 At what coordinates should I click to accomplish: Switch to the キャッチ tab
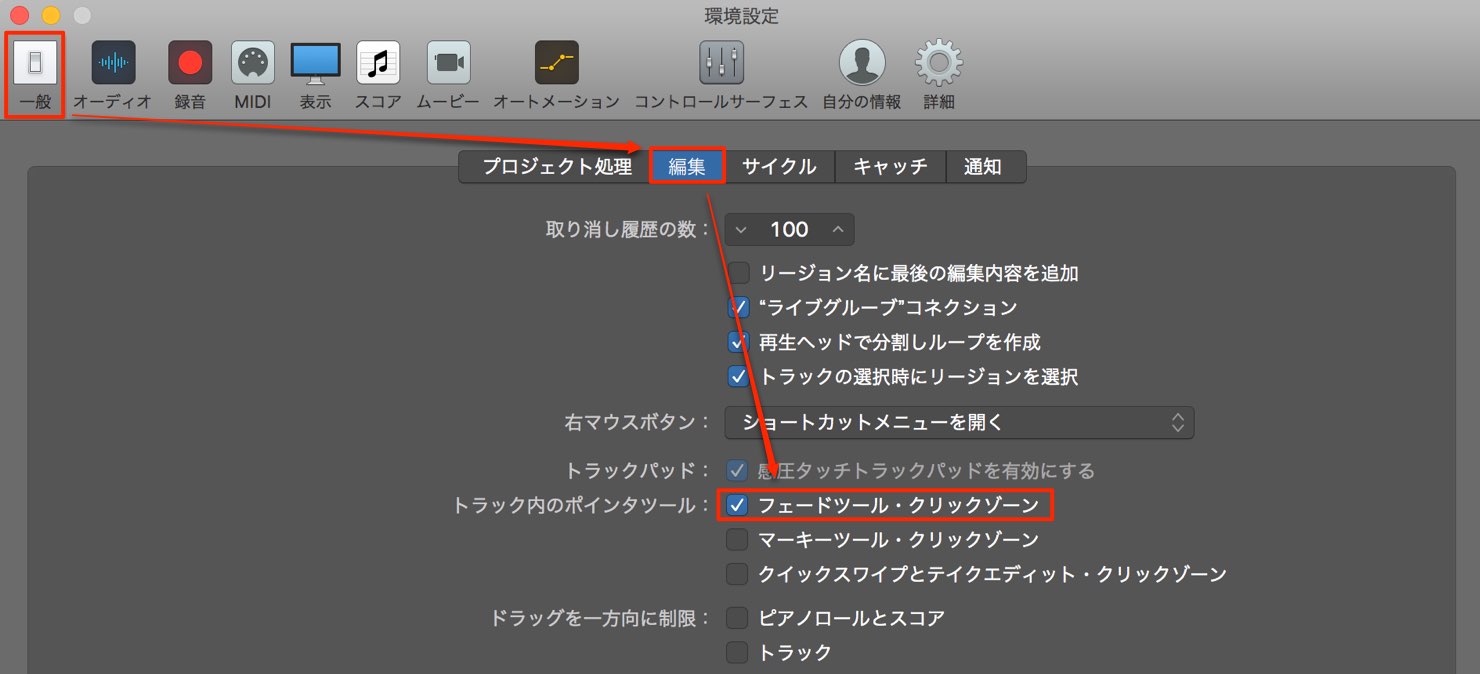click(x=890, y=167)
